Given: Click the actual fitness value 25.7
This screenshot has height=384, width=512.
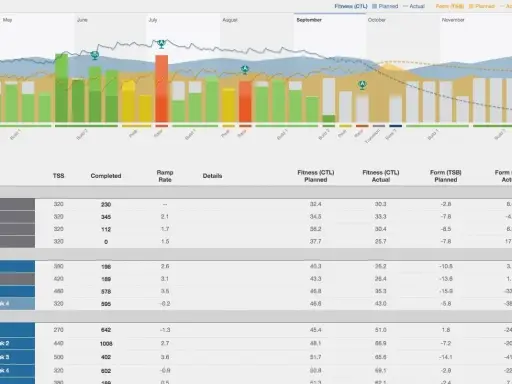Looking at the screenshot, I should 381,241.
